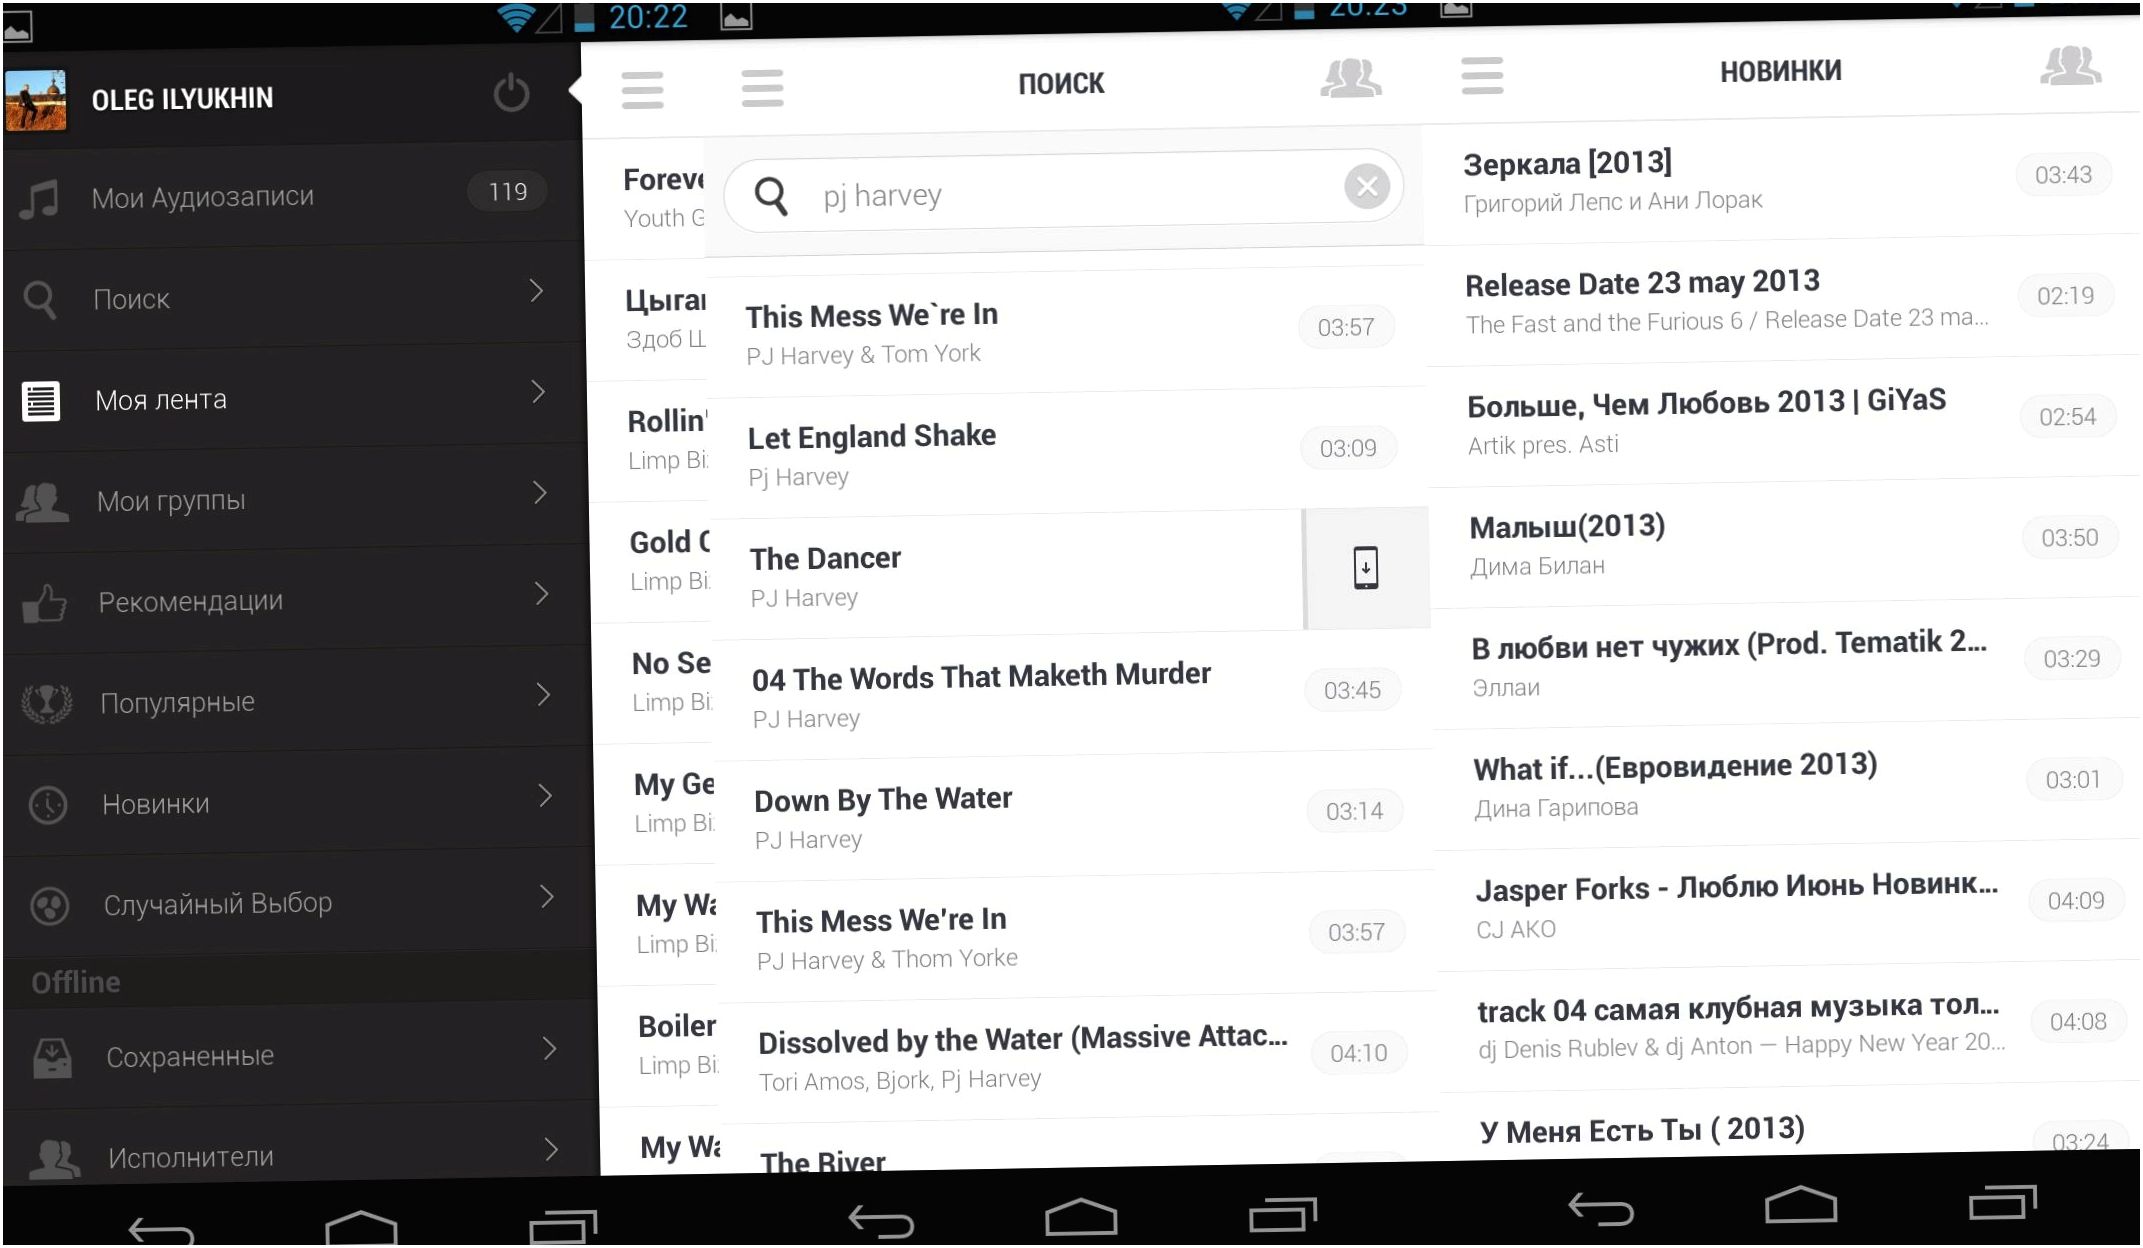Open the hamburger menu on the Поиск screen
This screenshot has height=1248, width=2143.
[763, 88]
